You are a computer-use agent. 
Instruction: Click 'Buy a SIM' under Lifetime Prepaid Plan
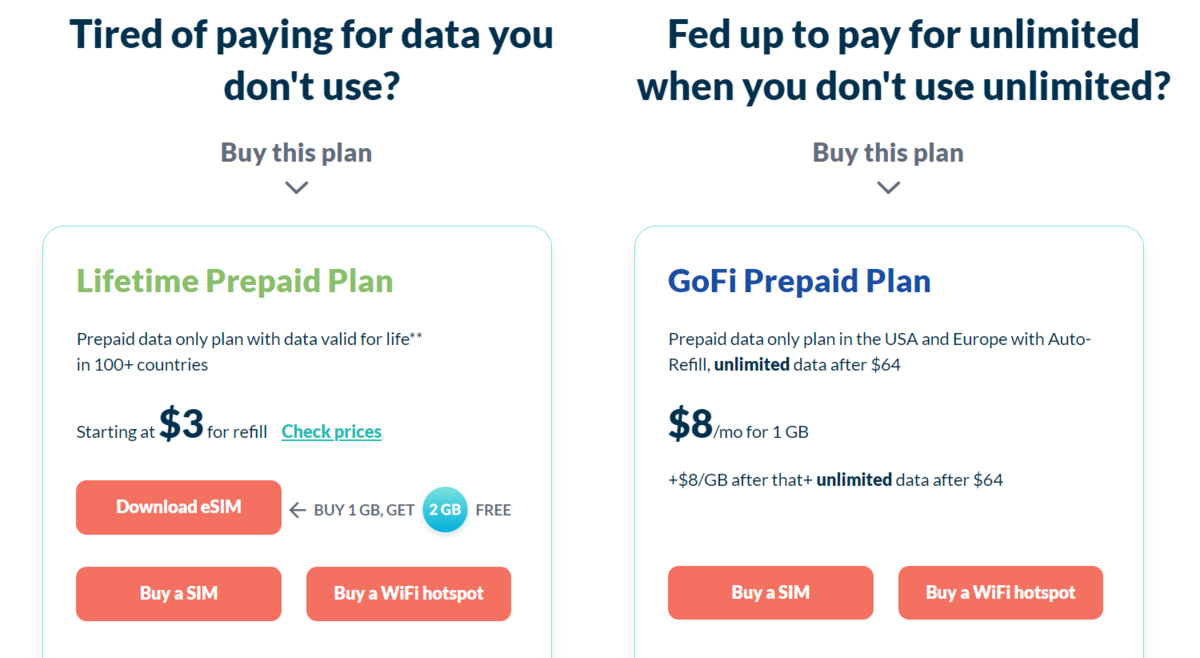click(x=178, y=593)
